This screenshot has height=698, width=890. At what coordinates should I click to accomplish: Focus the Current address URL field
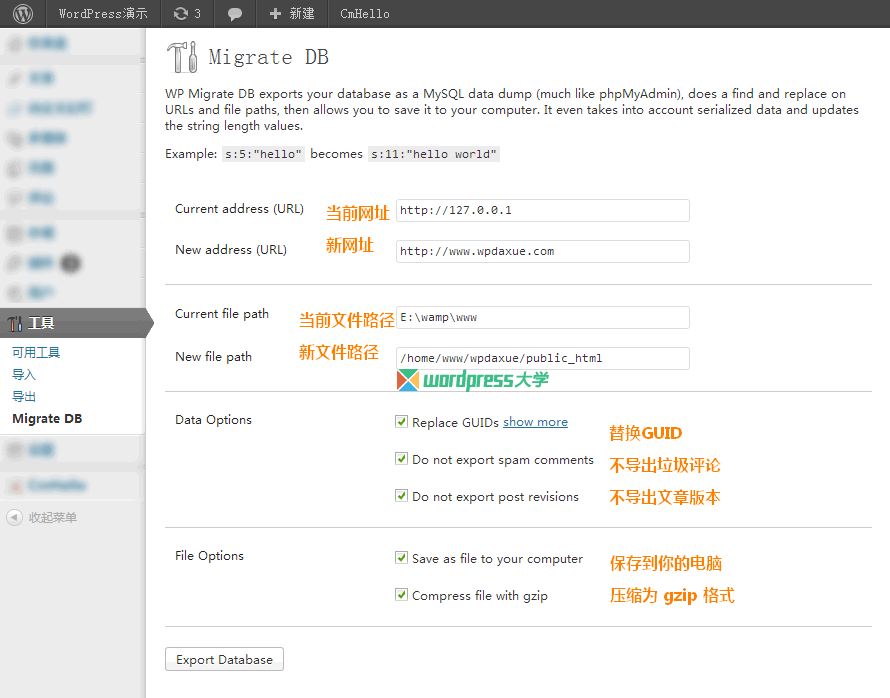click(x=543, y=211)
